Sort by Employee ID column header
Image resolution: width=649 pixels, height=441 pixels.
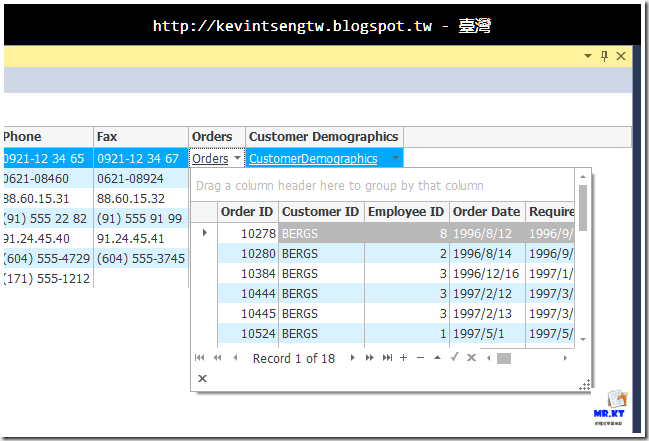pos(407,212)
